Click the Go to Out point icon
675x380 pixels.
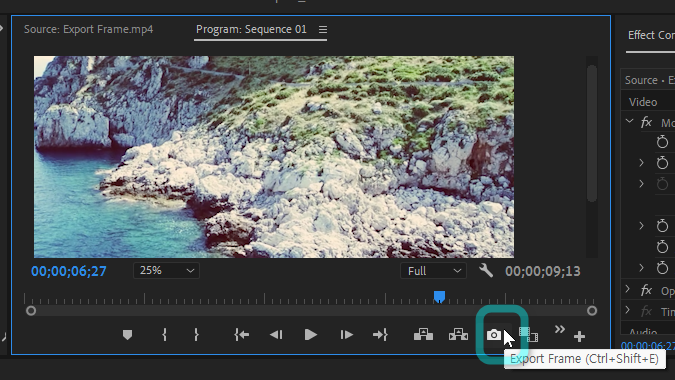coord(380,335)
